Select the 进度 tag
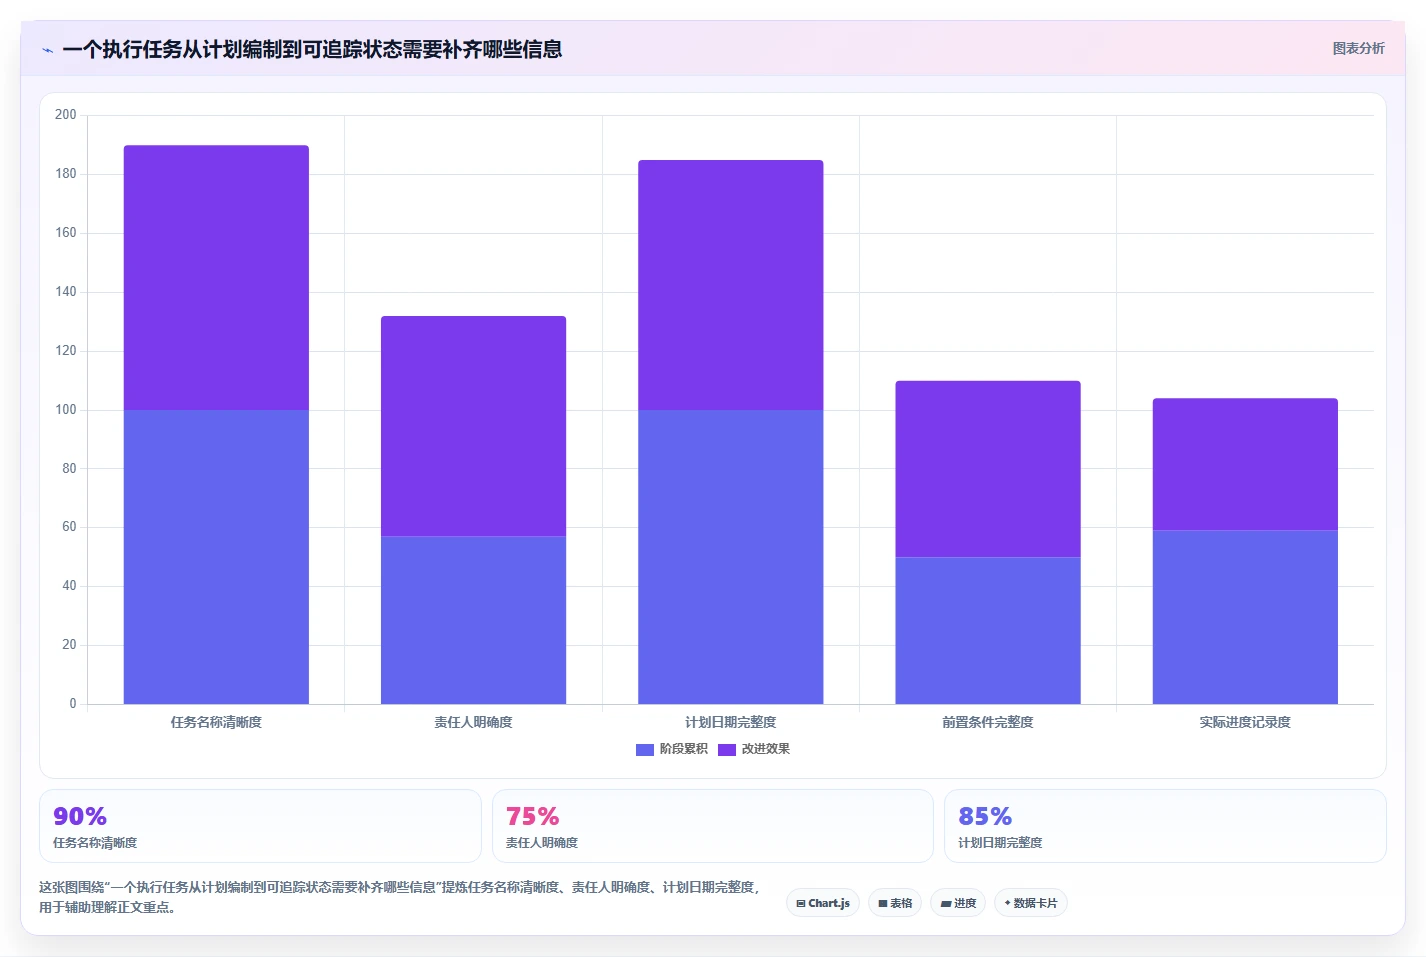 click(958, 903)
